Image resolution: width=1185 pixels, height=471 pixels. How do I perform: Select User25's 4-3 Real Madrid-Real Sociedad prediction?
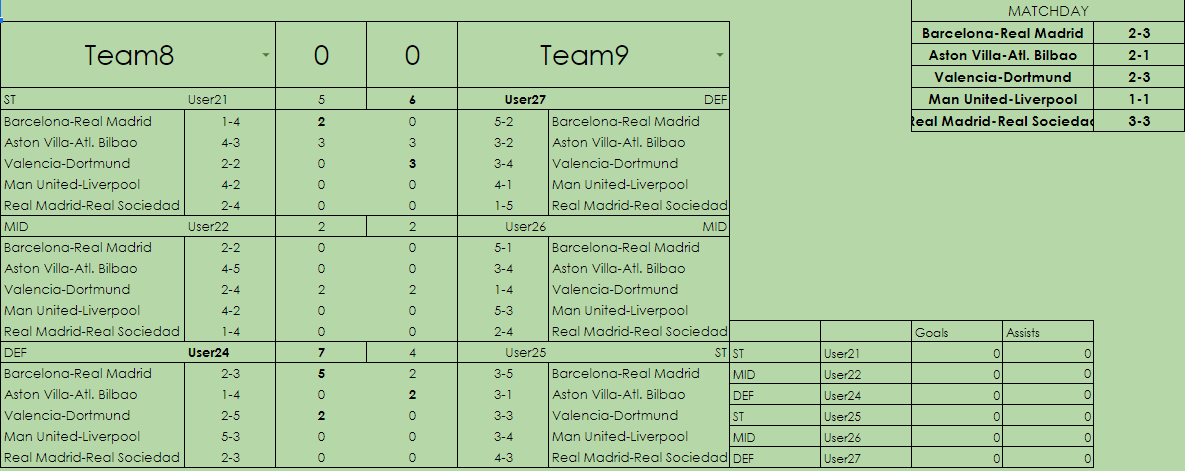503,457
